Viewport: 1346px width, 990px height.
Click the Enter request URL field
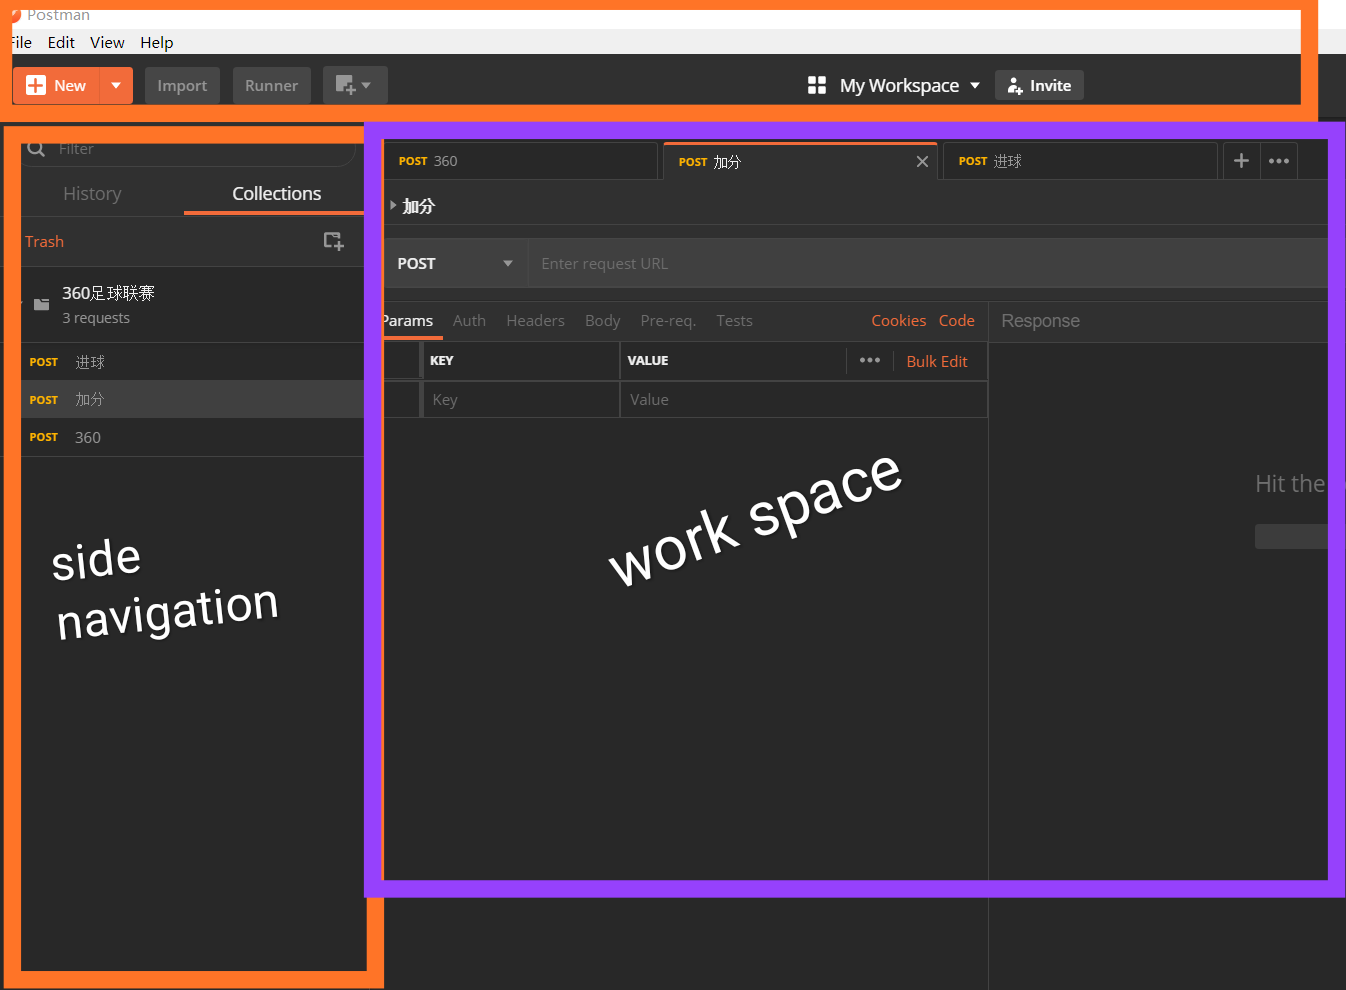[928, 264]
